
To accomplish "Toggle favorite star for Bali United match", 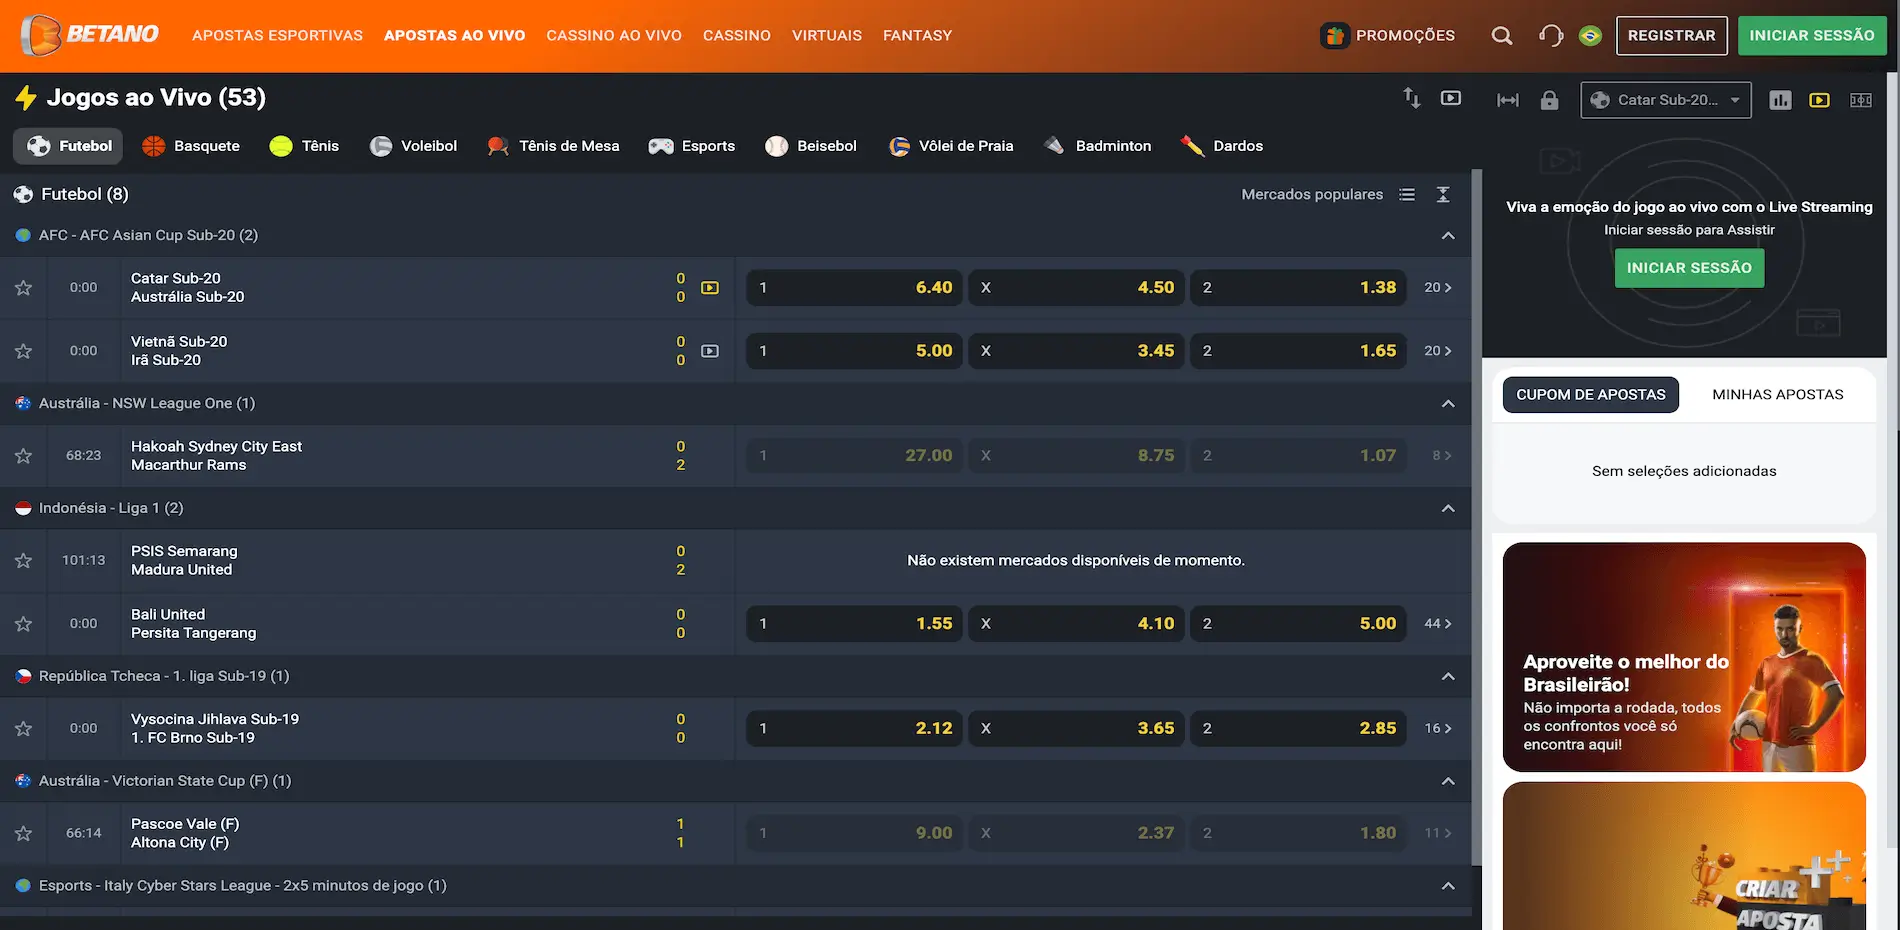I will click(24, 624).
